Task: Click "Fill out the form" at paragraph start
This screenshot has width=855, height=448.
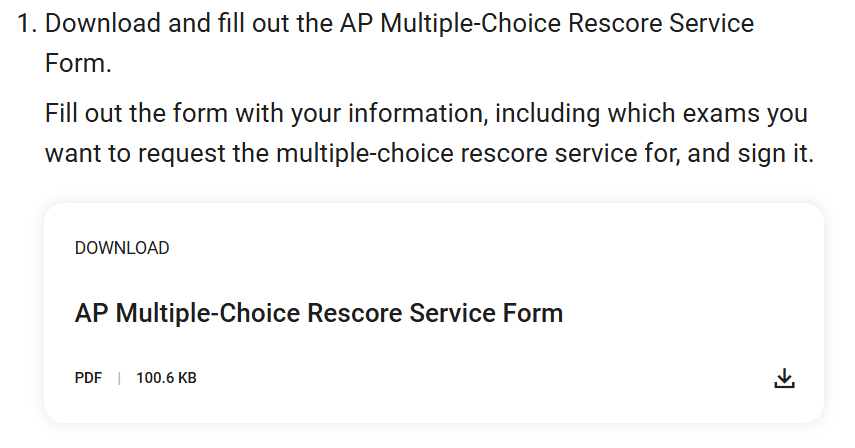Action: point(136,113)
